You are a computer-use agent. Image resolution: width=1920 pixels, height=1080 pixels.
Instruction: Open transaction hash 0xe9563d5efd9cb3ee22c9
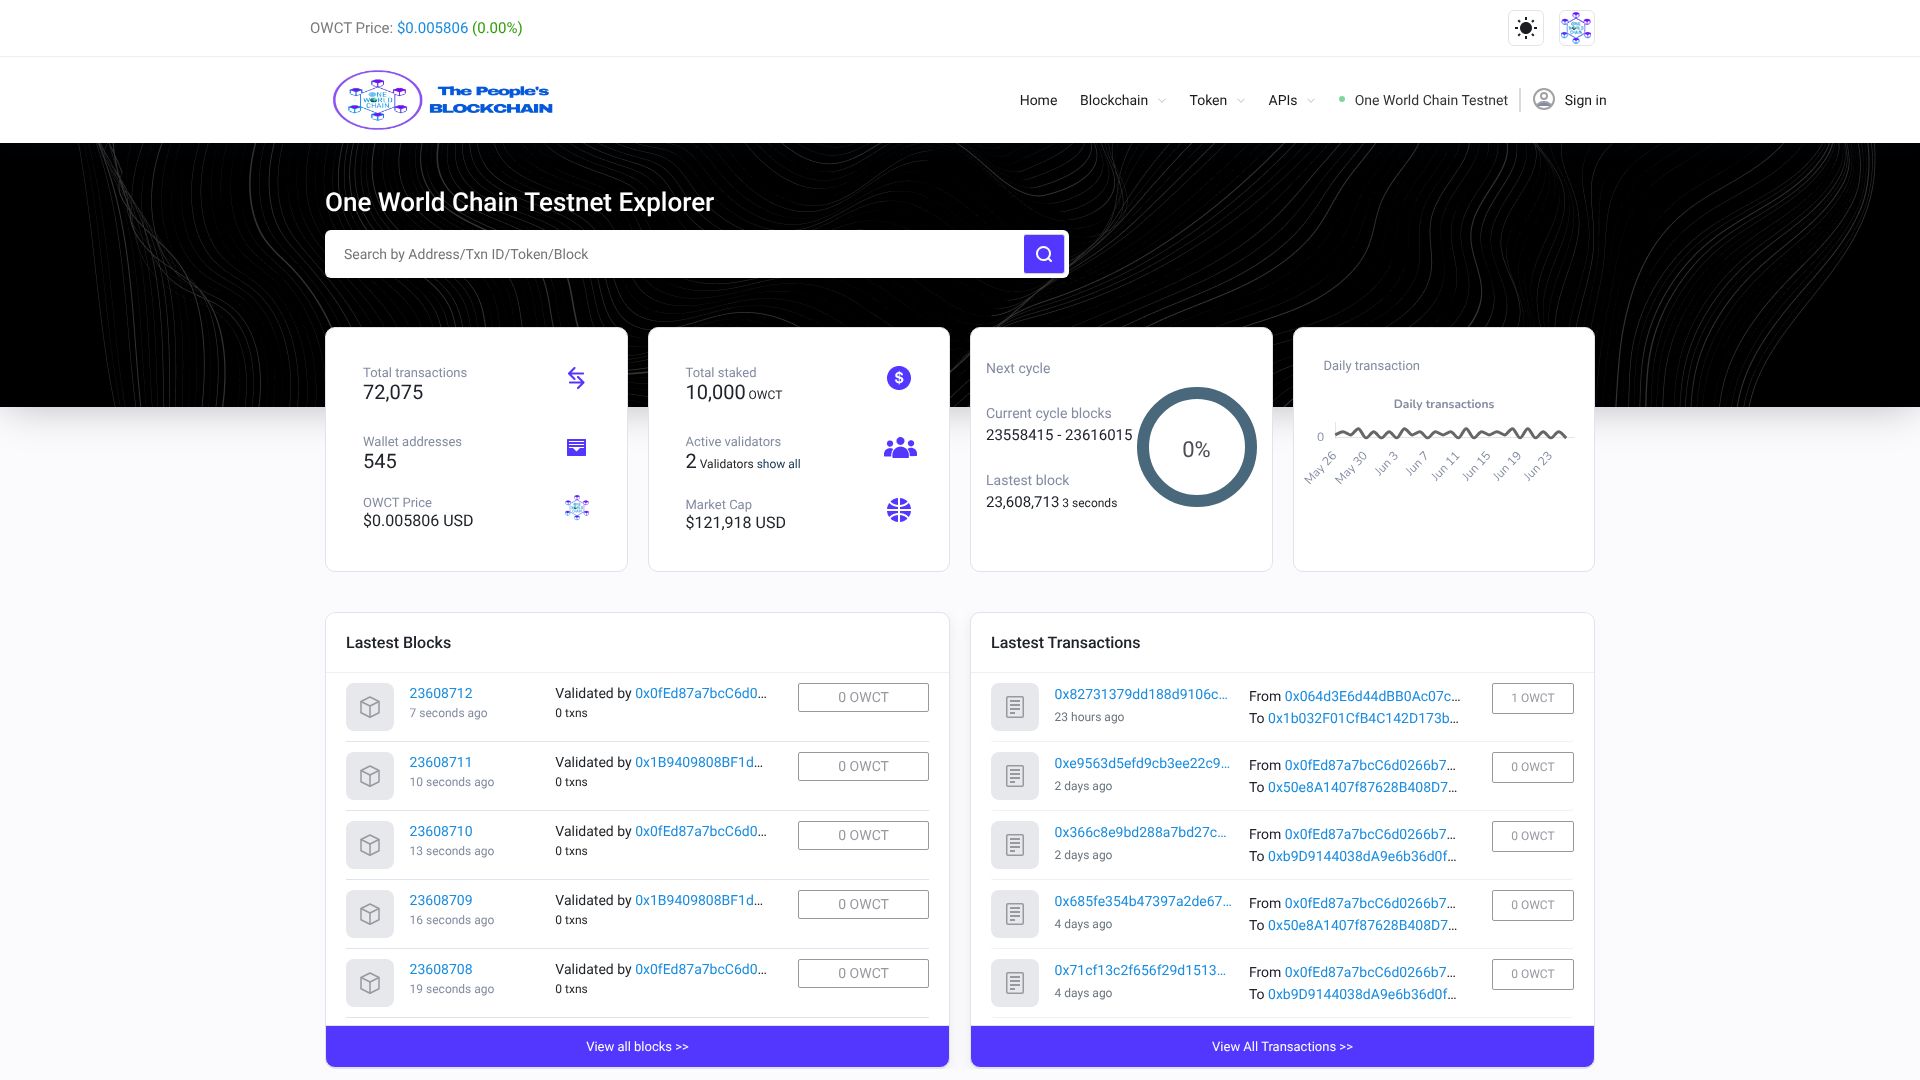coord(1142,763)
